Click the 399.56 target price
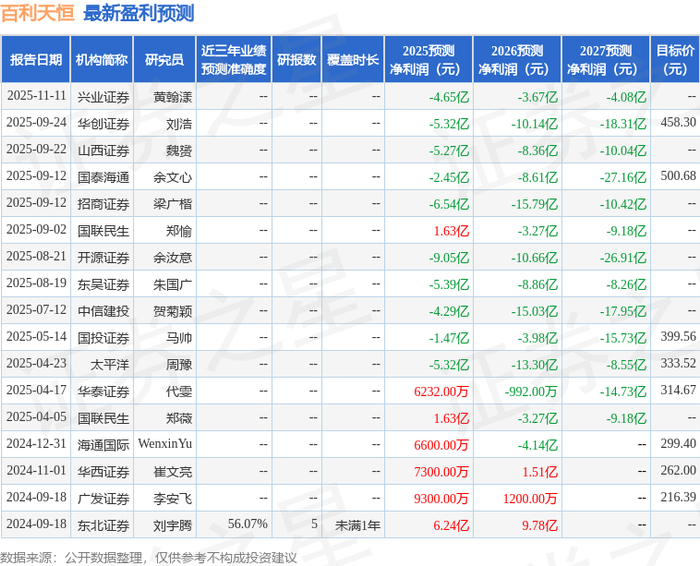This screenshot has height=566, width=700. 678,337
